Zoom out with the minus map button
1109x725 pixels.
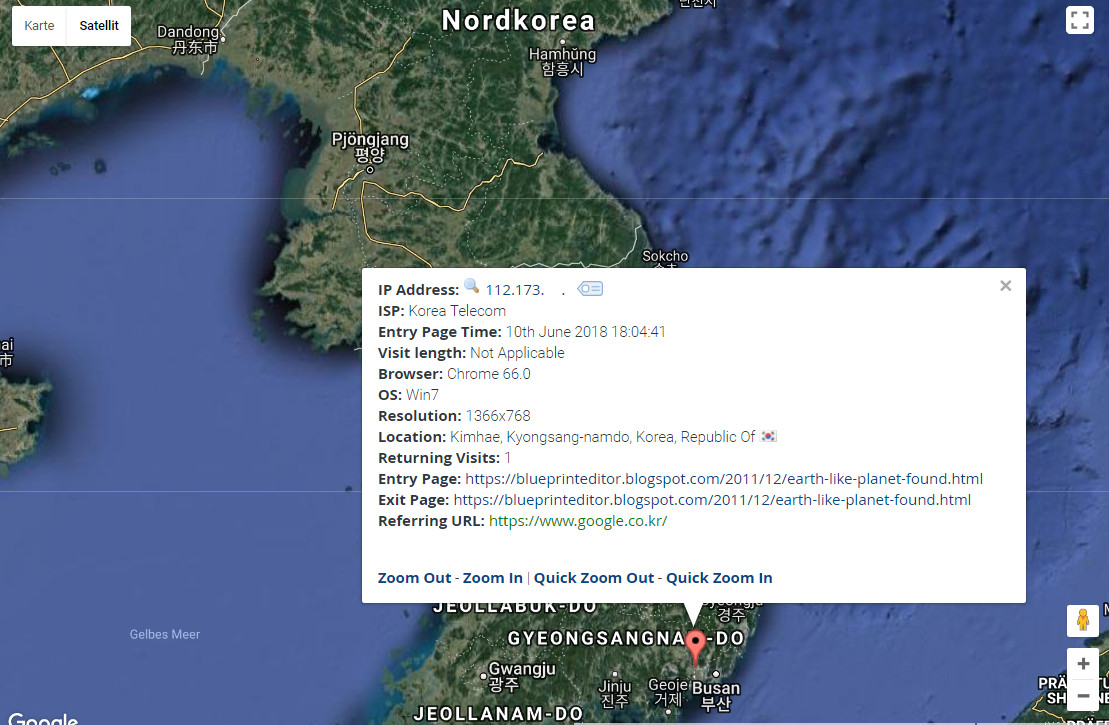(1082, 696)
